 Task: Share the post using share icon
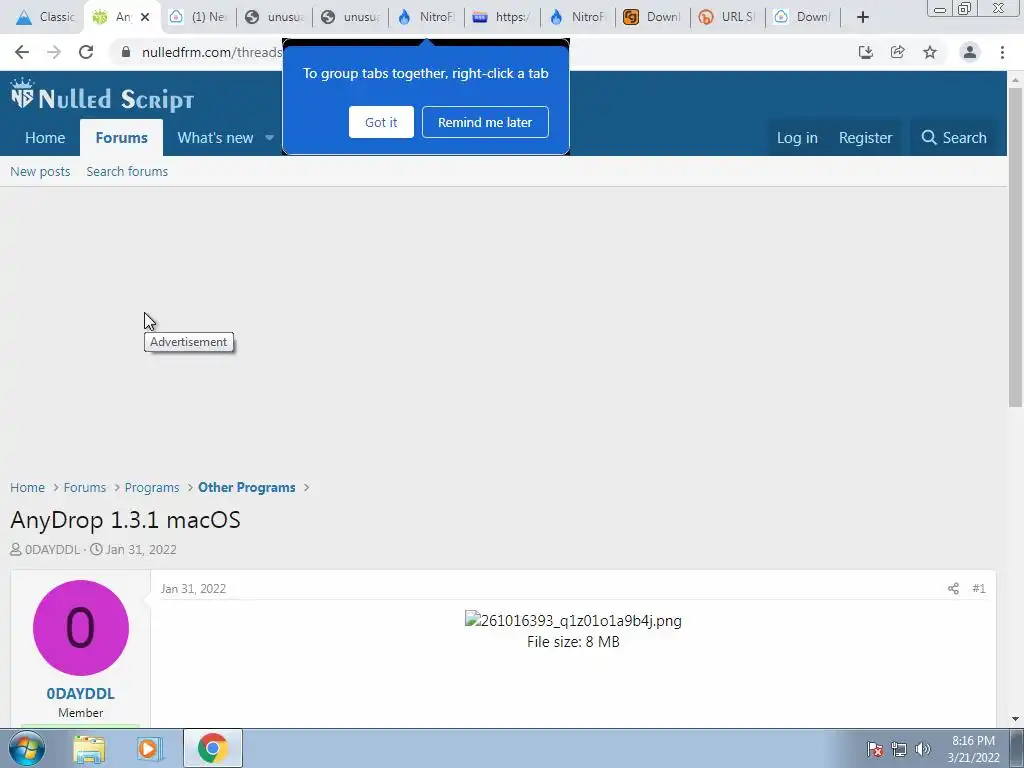(x=953, y=588)
